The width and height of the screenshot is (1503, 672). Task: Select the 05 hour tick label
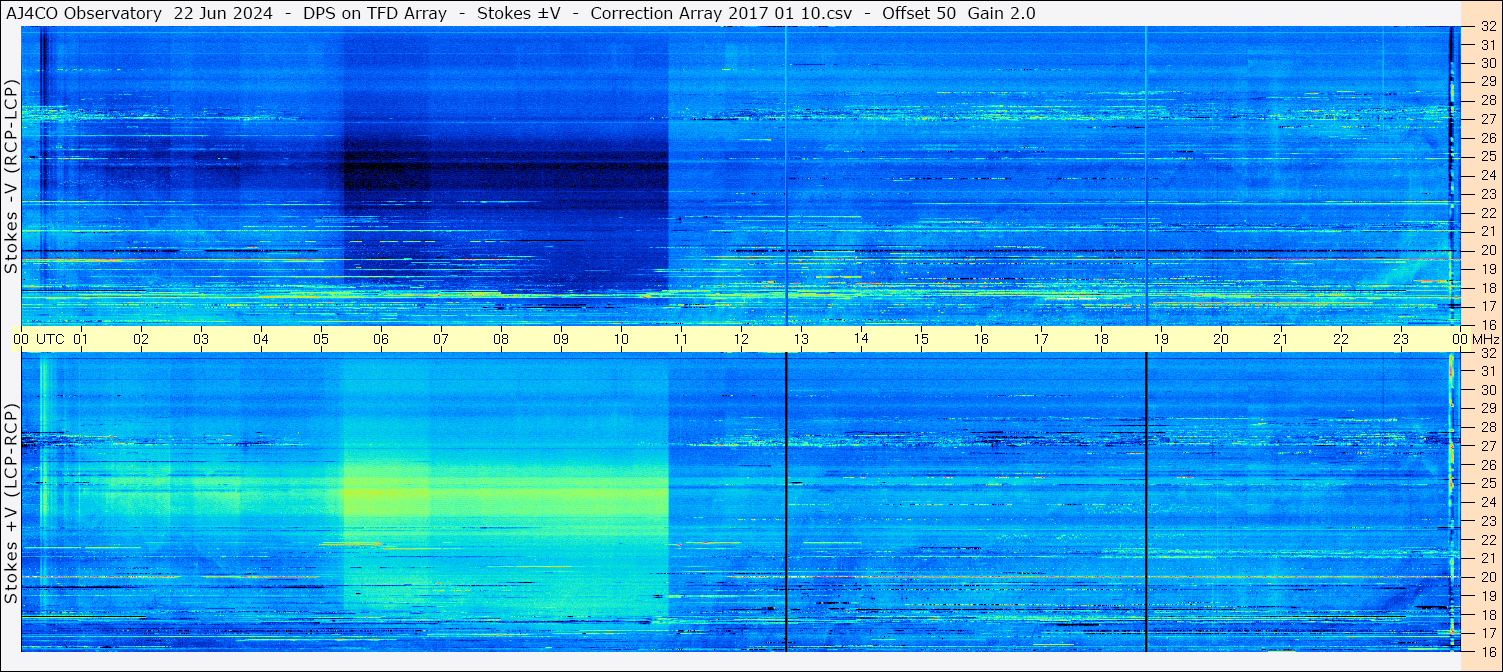[321, 339]
